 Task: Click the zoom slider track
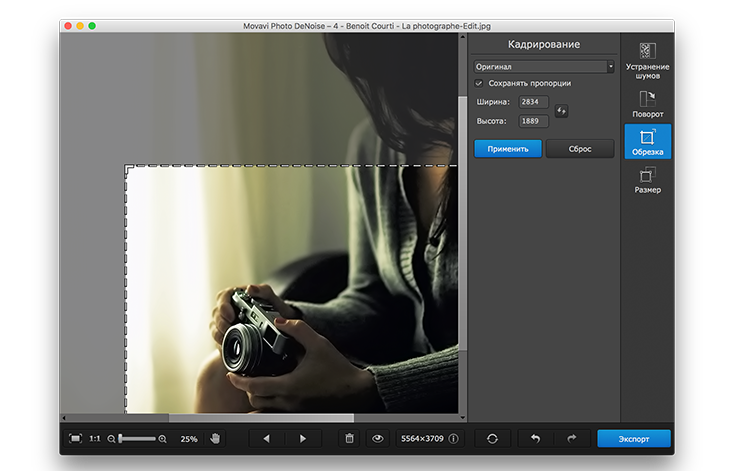(x=137, y=439)
